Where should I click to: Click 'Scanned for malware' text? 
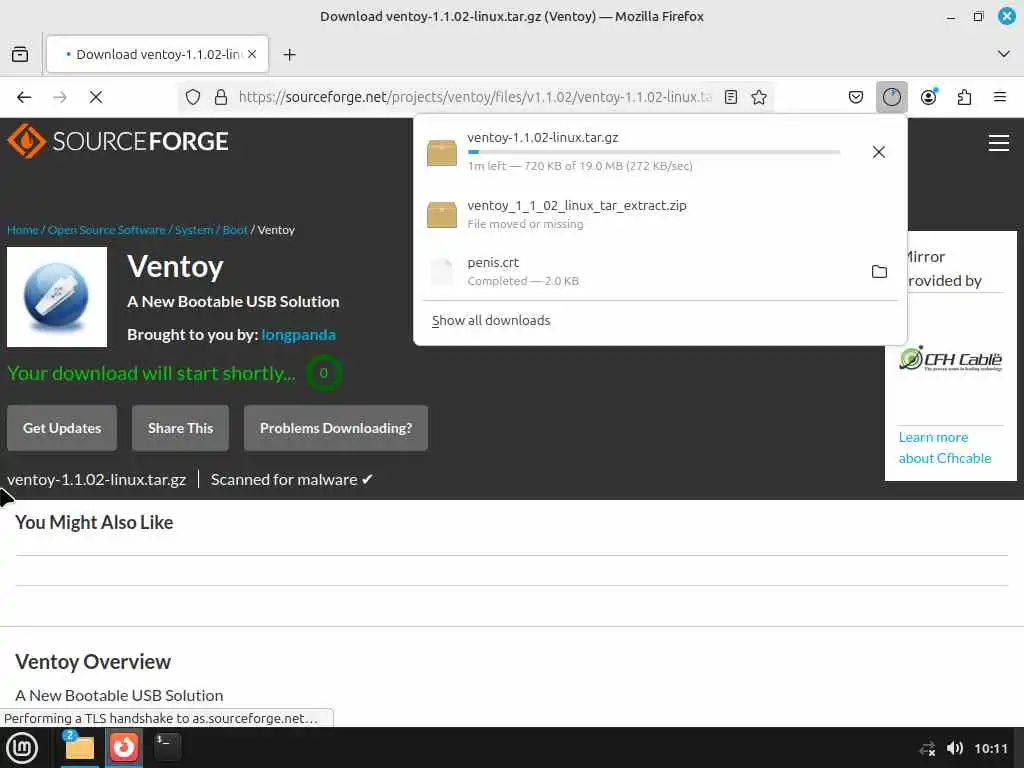click(291, 479)
